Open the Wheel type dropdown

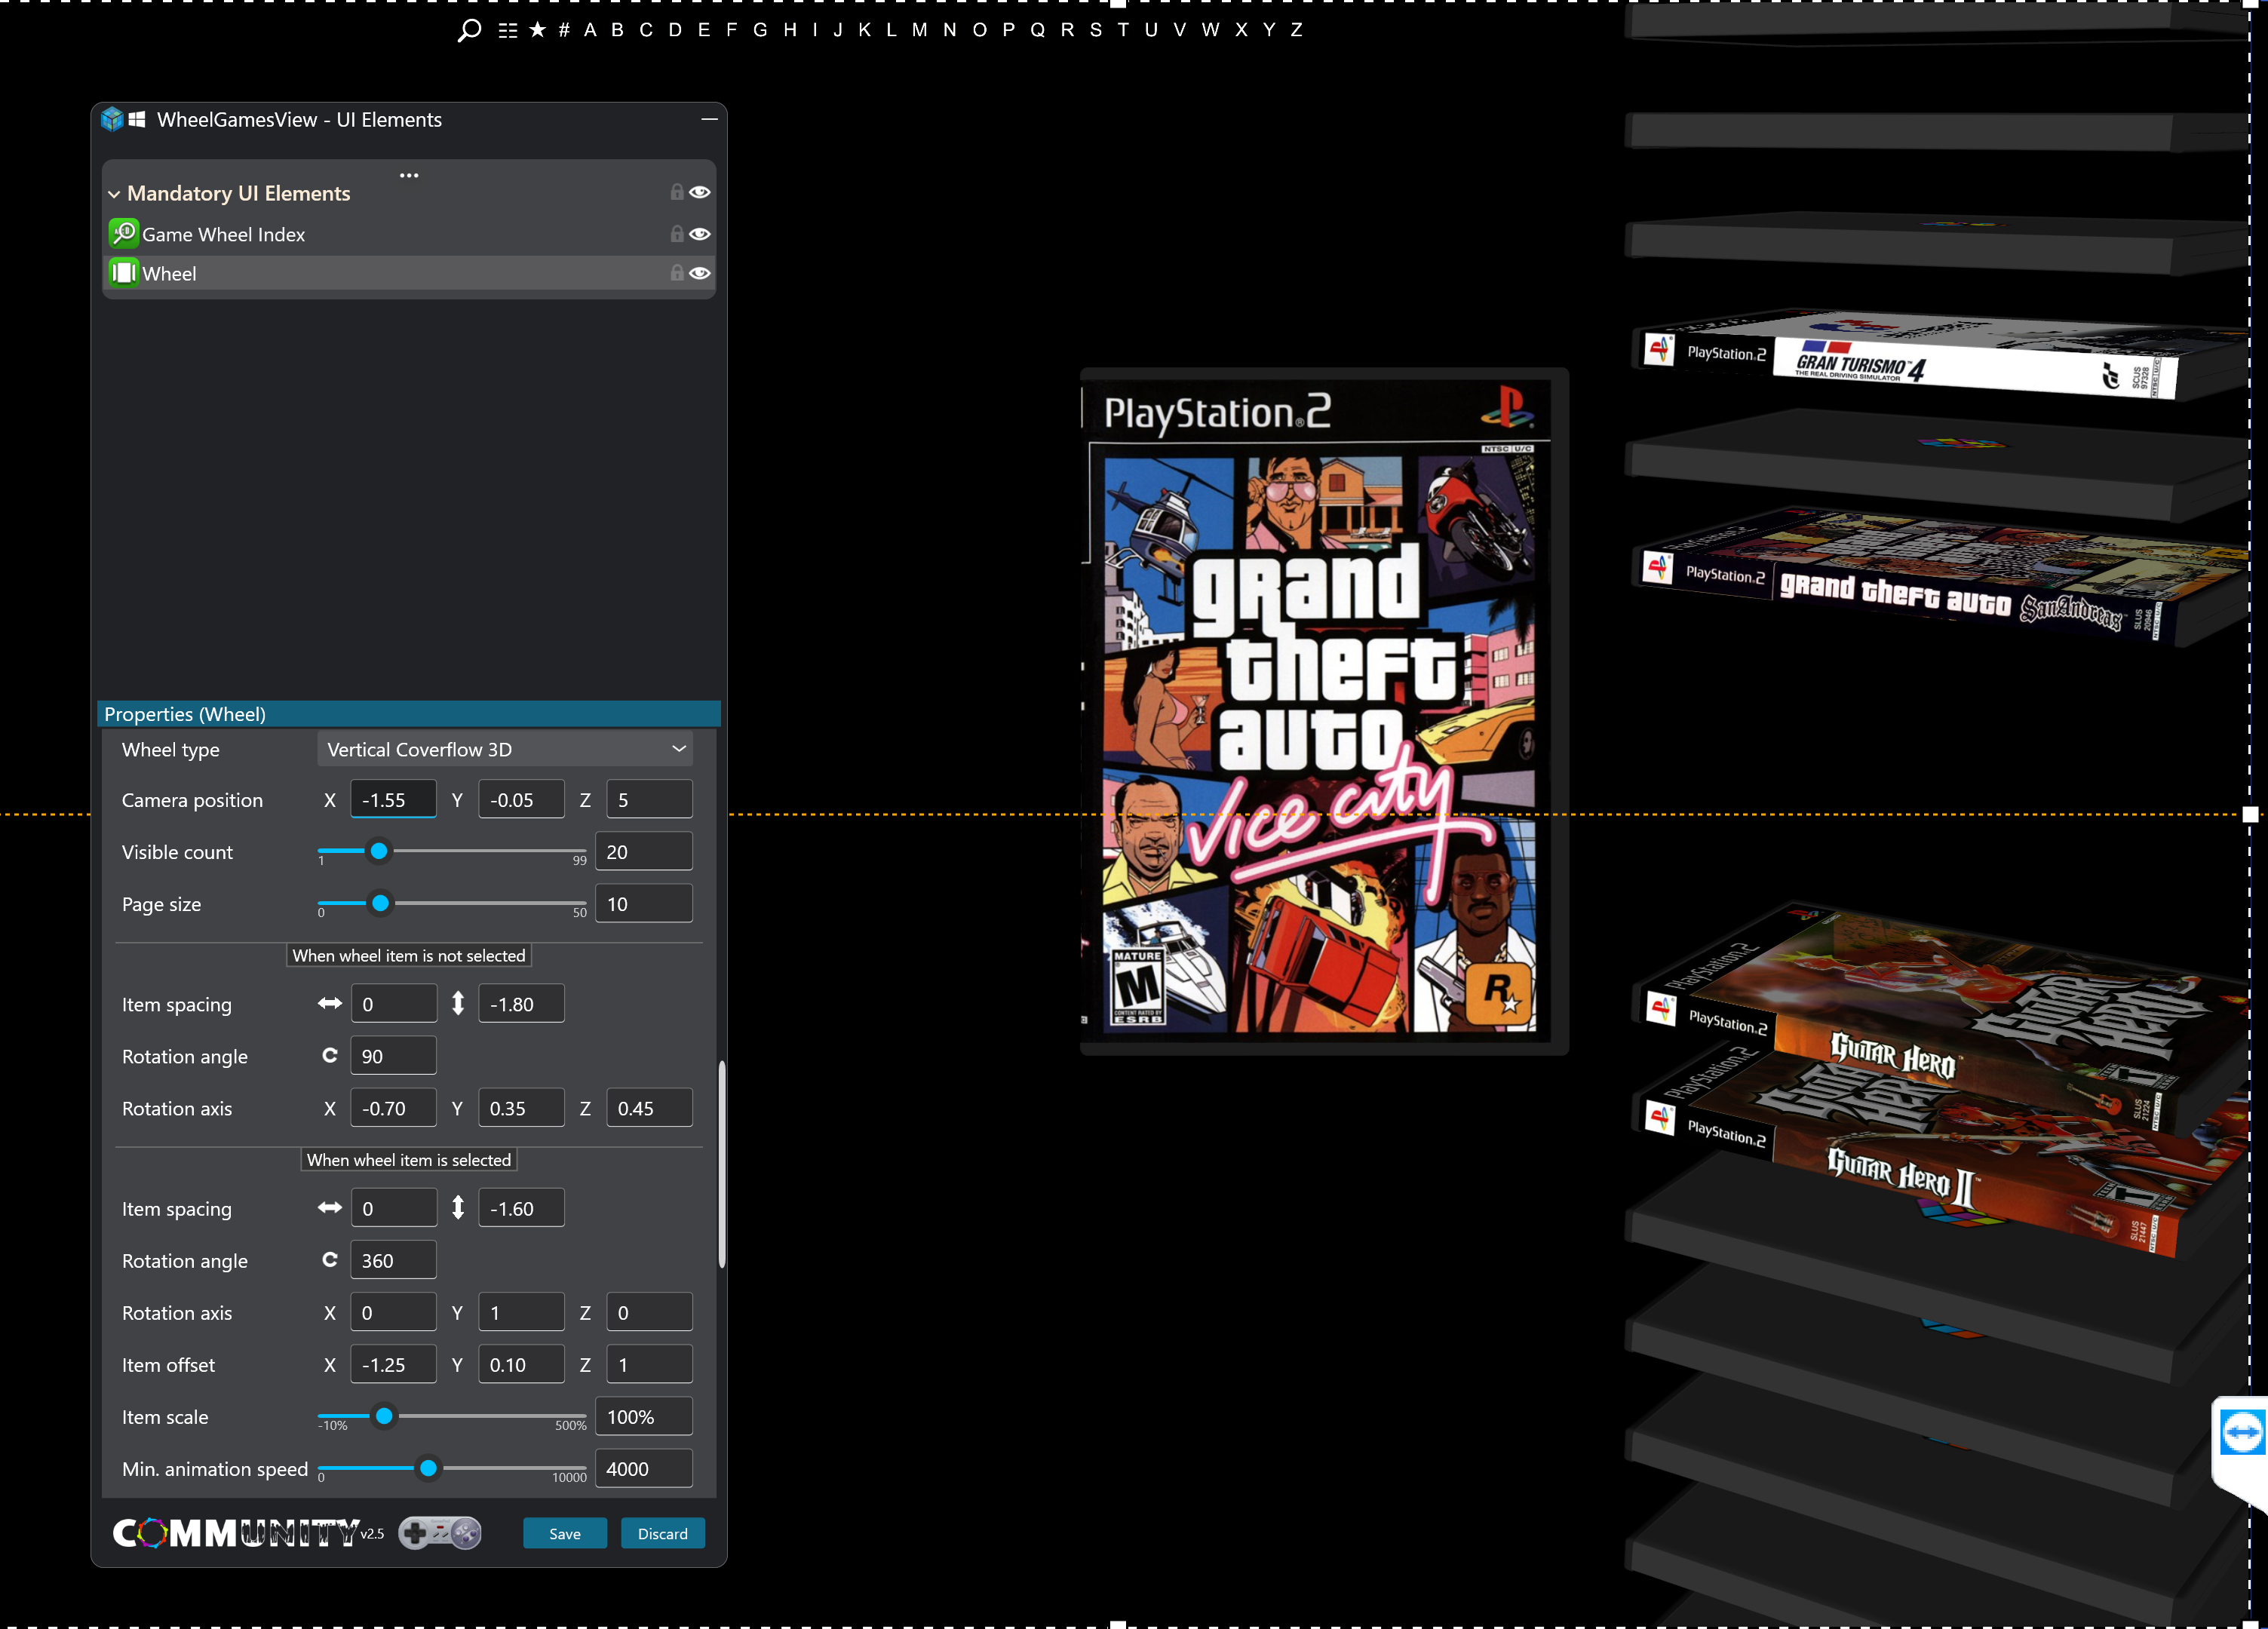click(x=505, y=749)
